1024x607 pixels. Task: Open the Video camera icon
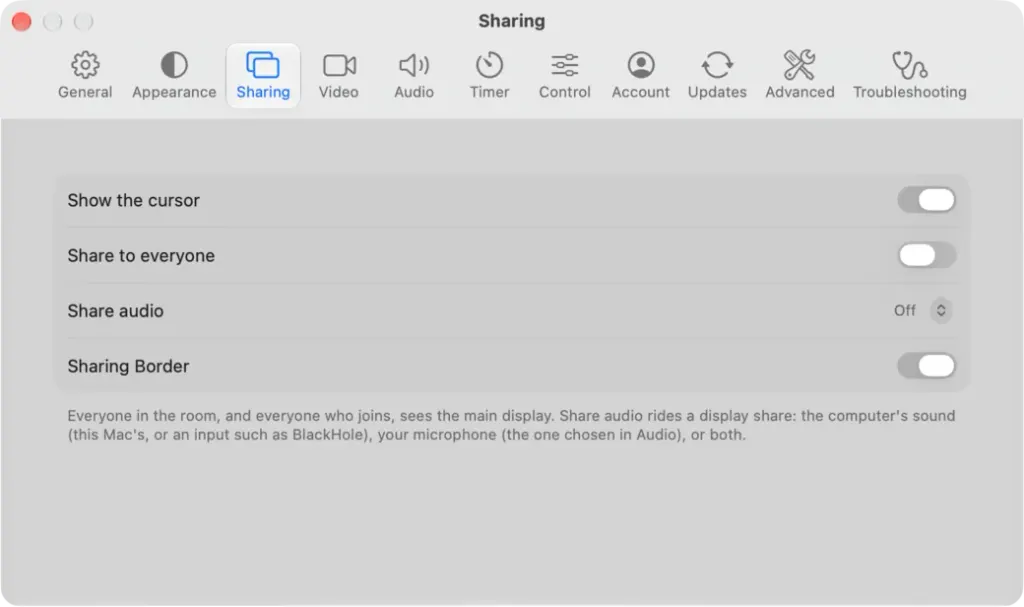(x=339, y=65)
